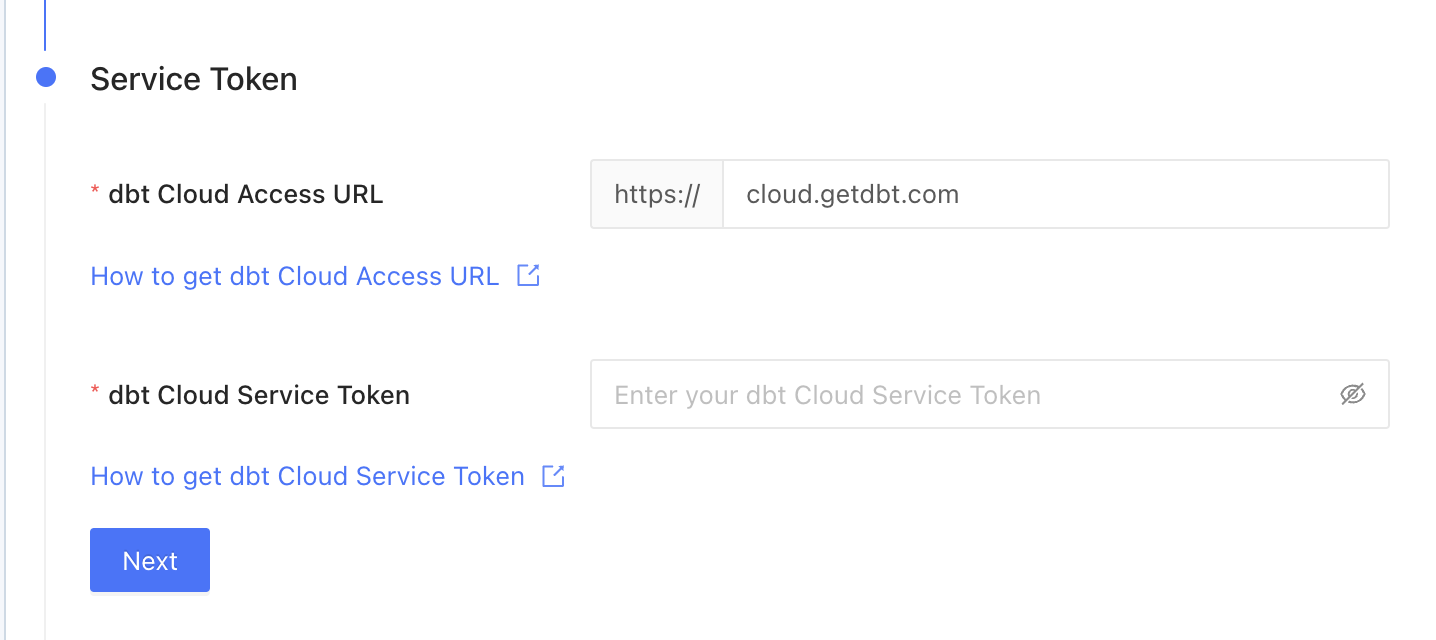Open How to get dbt Cloud Service Token

(308, 476)
